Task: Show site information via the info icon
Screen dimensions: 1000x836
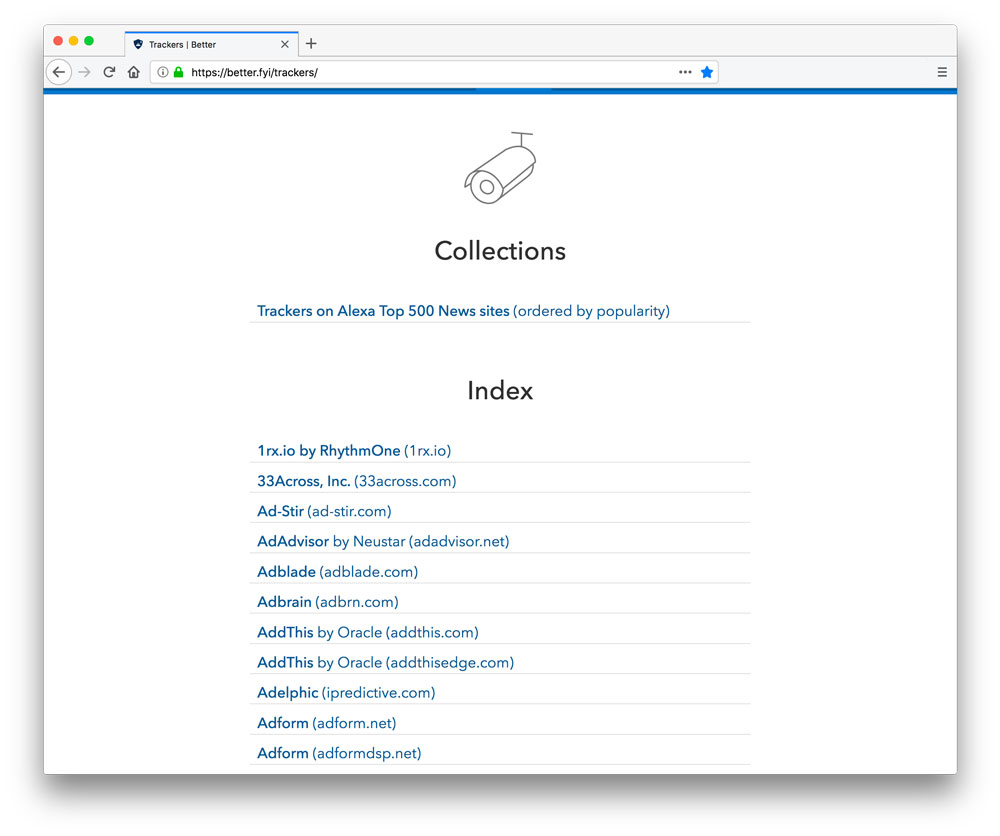Action: [x=163, y=72]
